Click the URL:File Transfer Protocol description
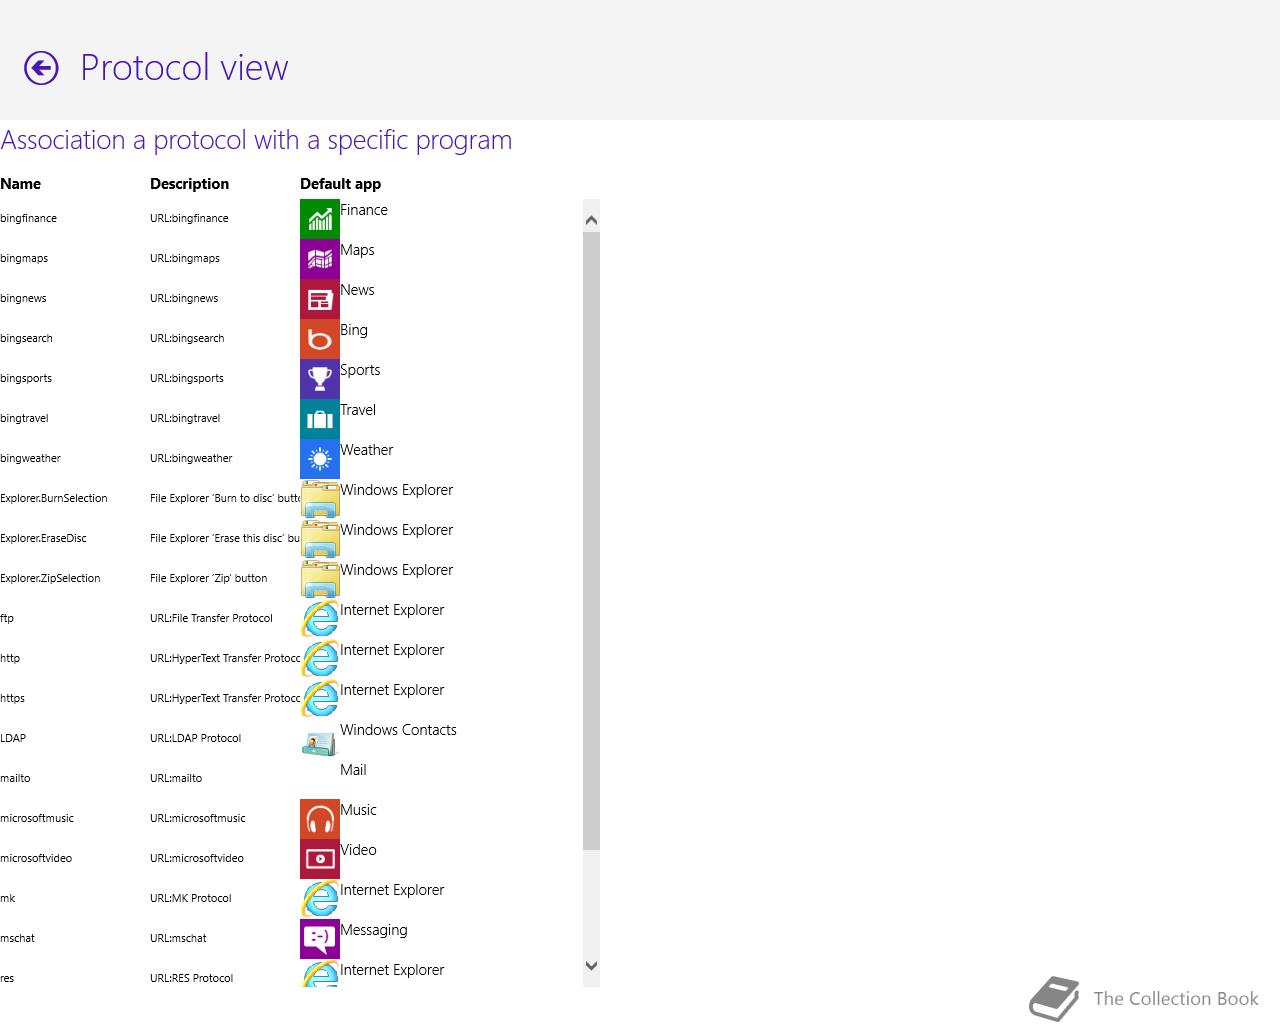 (x=211, y=618)
